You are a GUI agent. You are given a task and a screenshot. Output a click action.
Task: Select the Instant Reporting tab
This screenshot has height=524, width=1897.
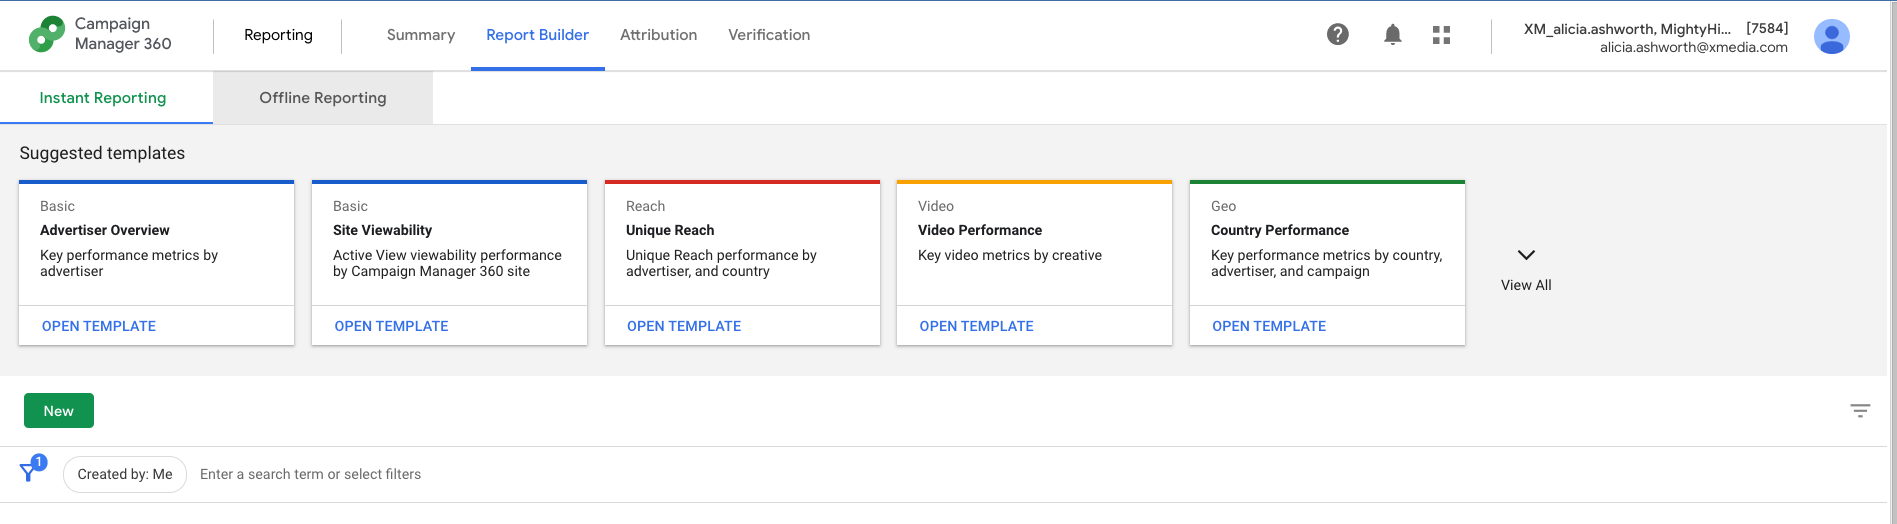point(103,98)
